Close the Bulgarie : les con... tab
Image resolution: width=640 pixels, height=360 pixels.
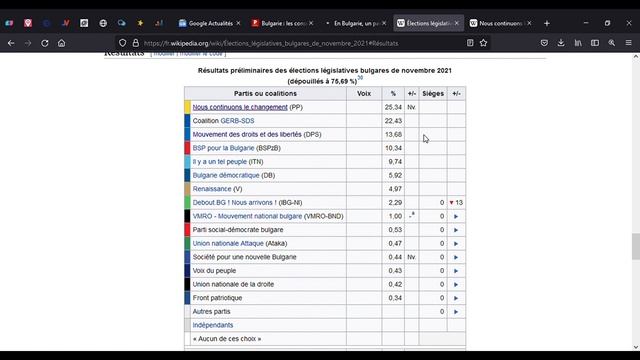click(311, 23)
